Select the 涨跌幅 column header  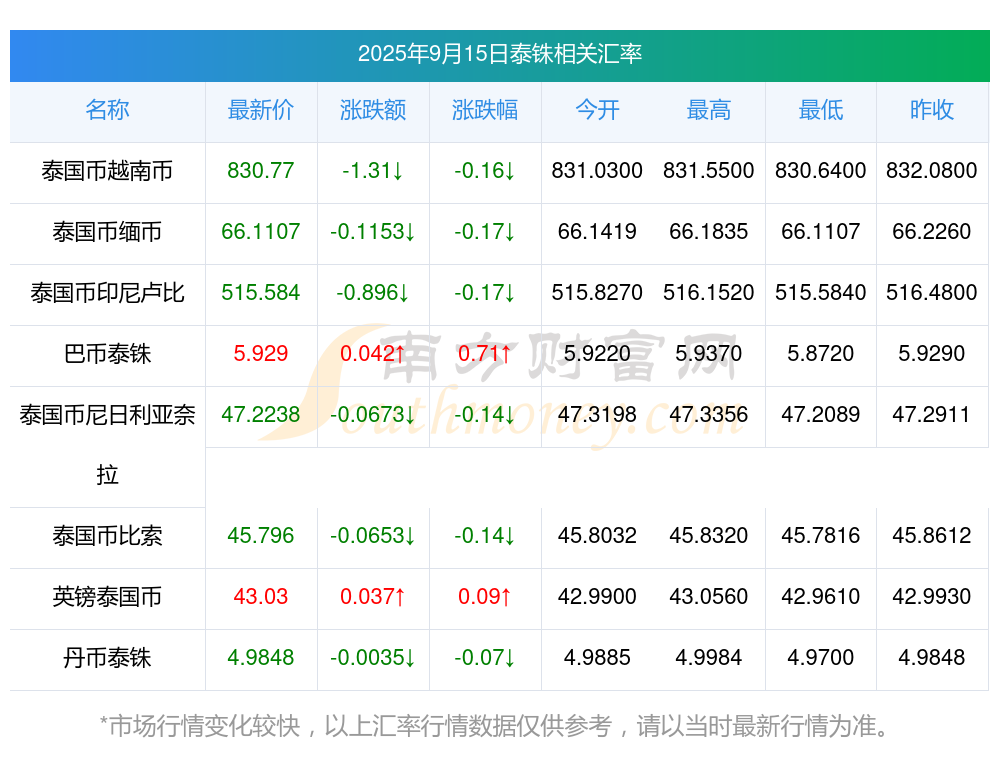[x=485, y=110]
